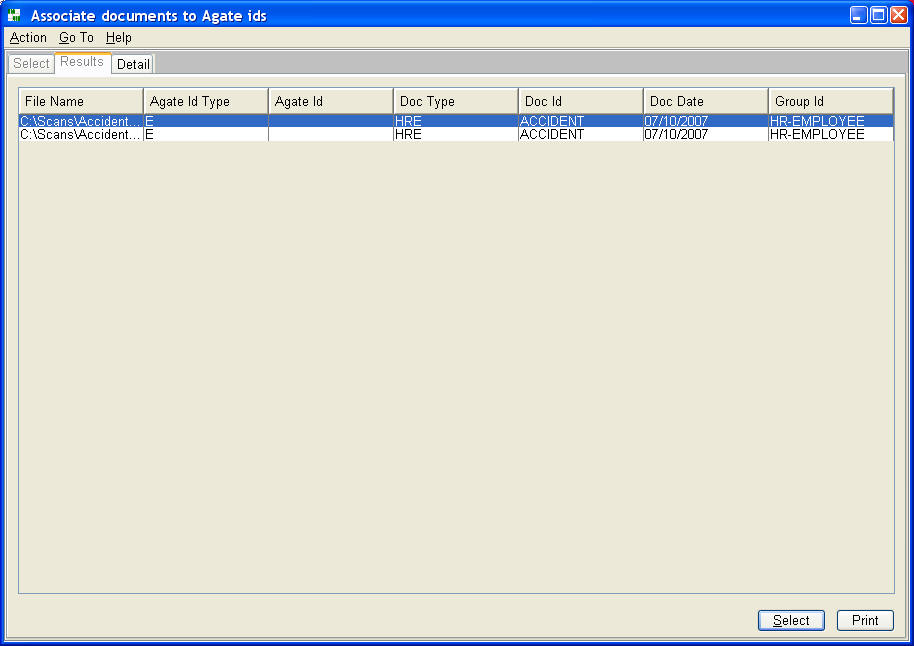The width and height of the screenshot is (914, 646).
Task: Click ACCIDENT in the highlighted first row
Action: pos(552,121)
